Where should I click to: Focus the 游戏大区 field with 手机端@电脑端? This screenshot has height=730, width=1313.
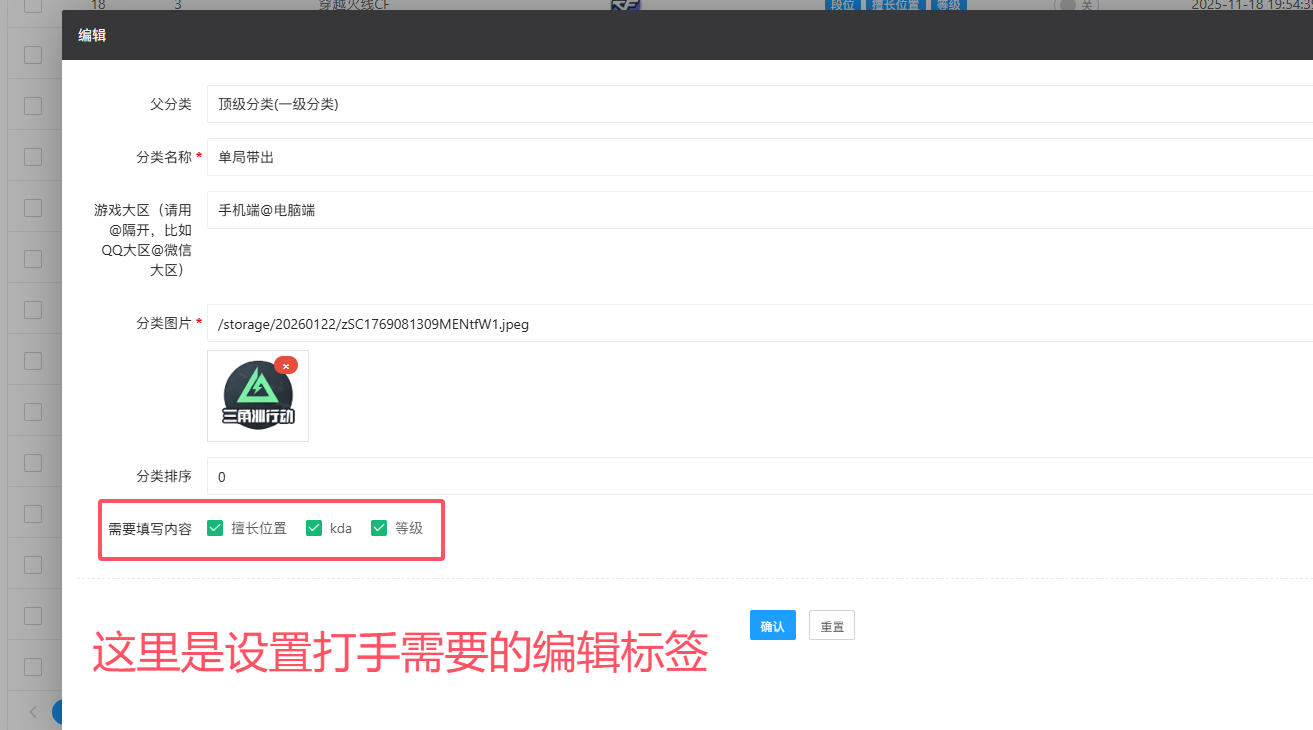point(760,210)
